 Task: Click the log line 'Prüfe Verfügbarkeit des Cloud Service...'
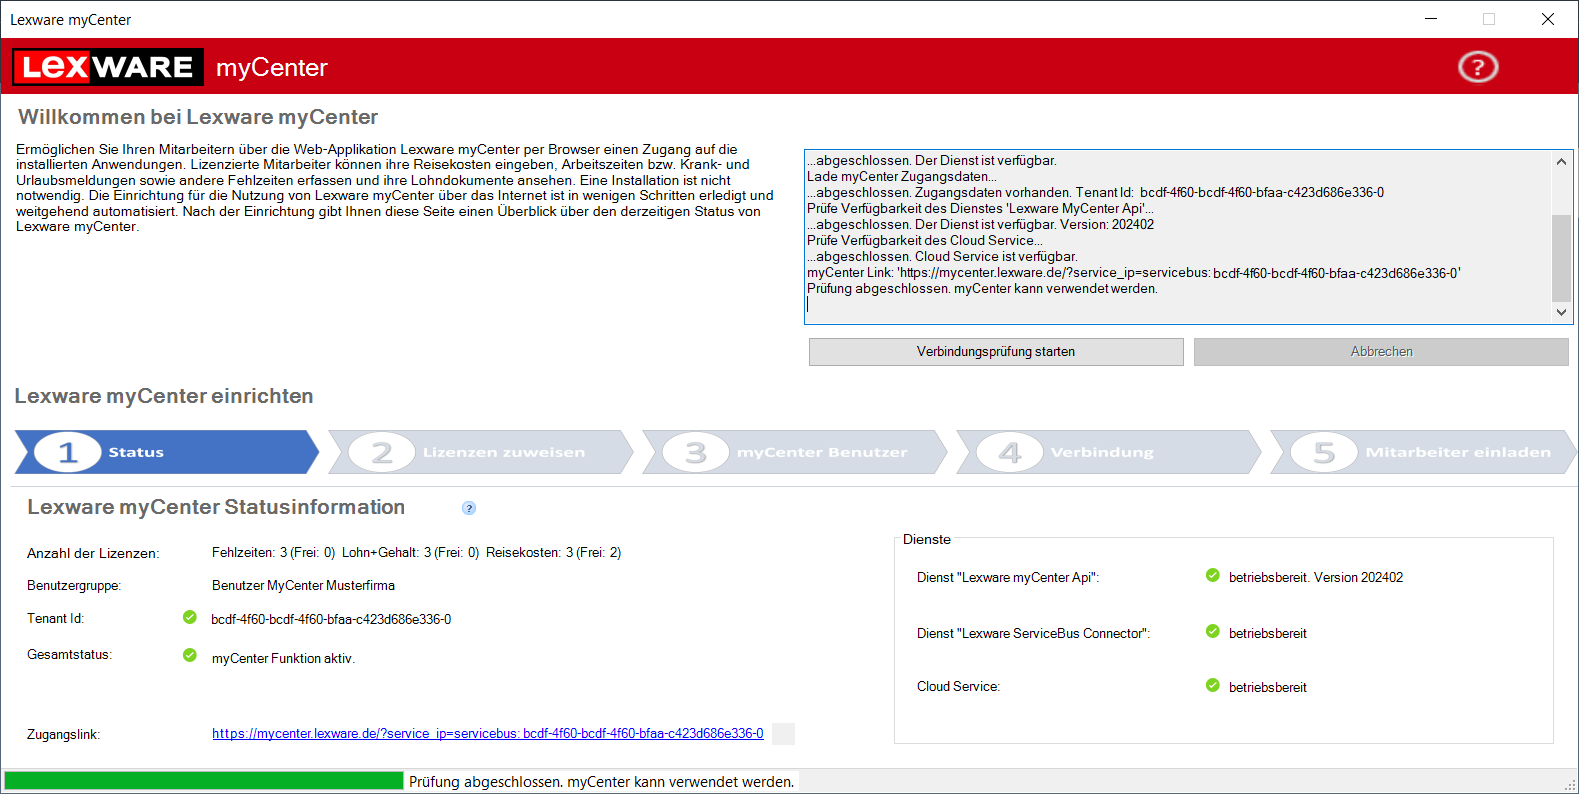coord(924,241)
